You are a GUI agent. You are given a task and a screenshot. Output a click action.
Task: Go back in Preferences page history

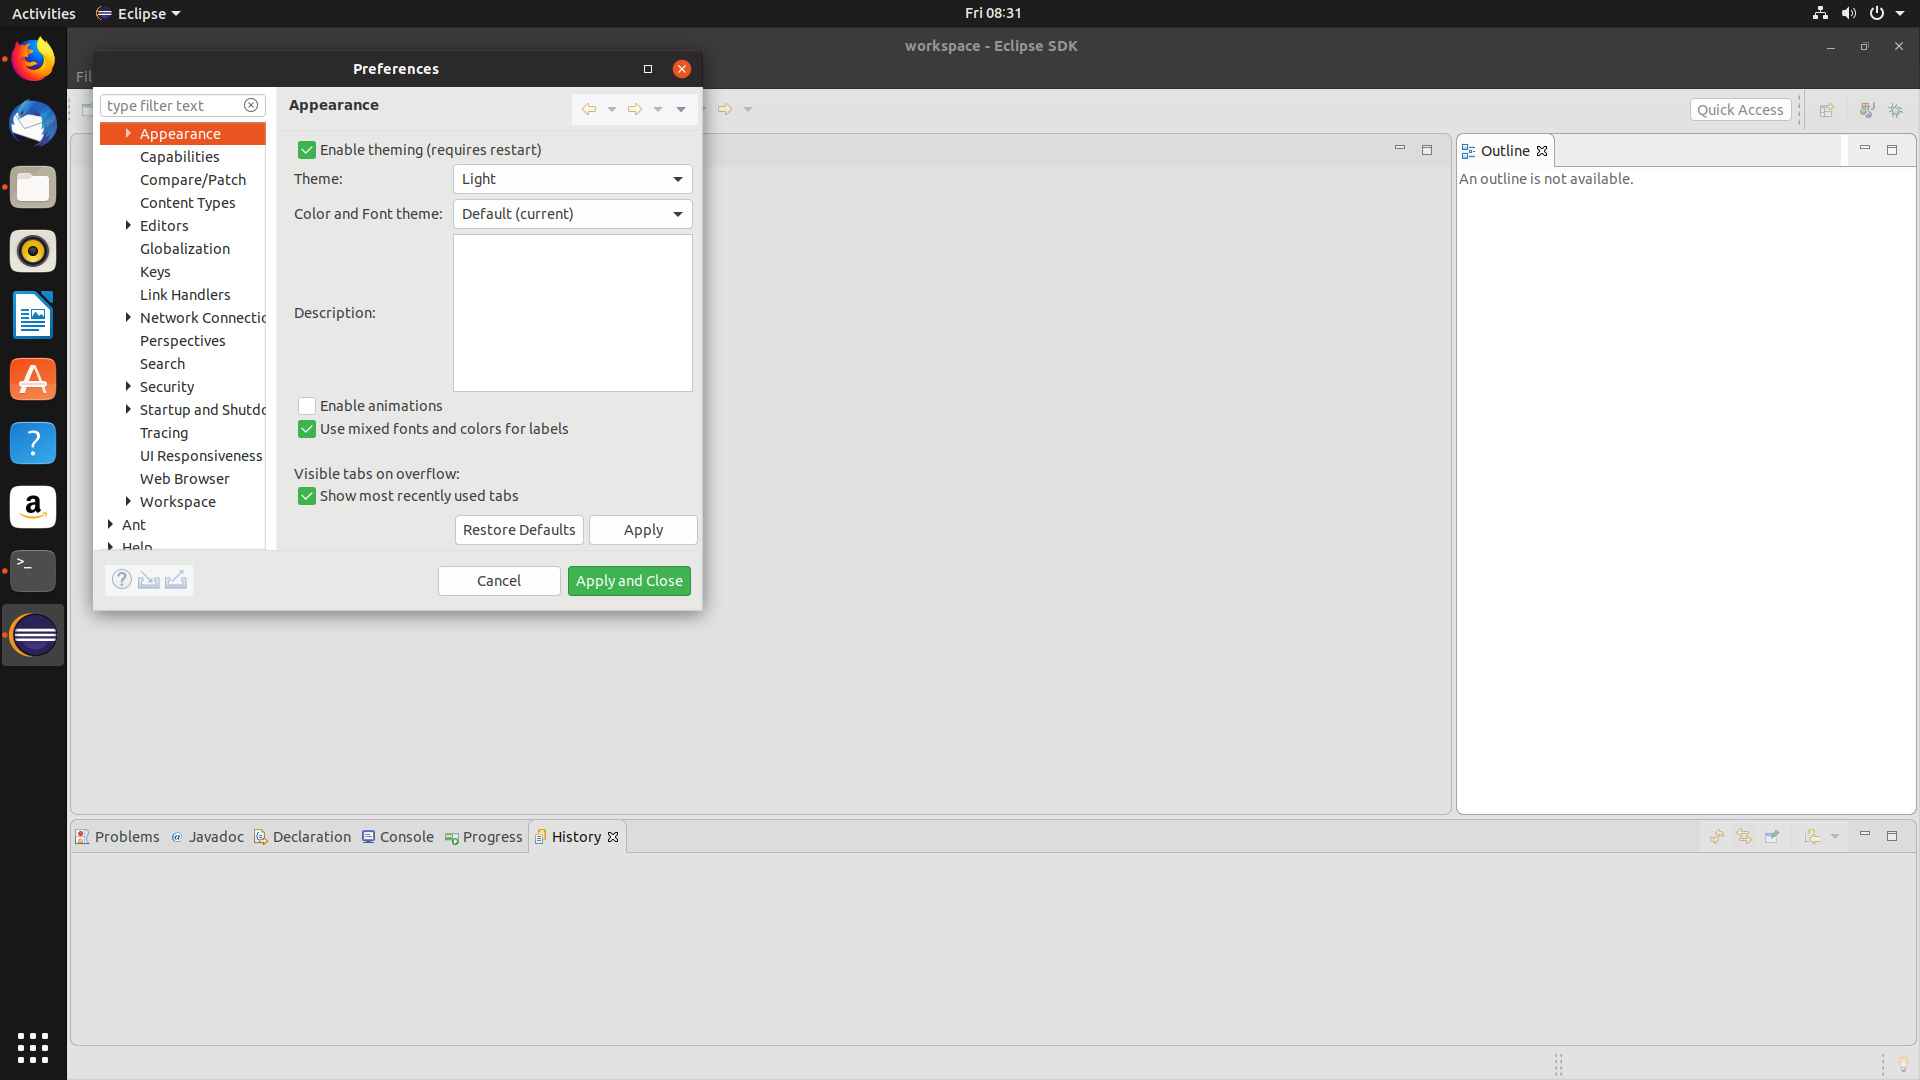pyautogui.click(x=589, y=109)
